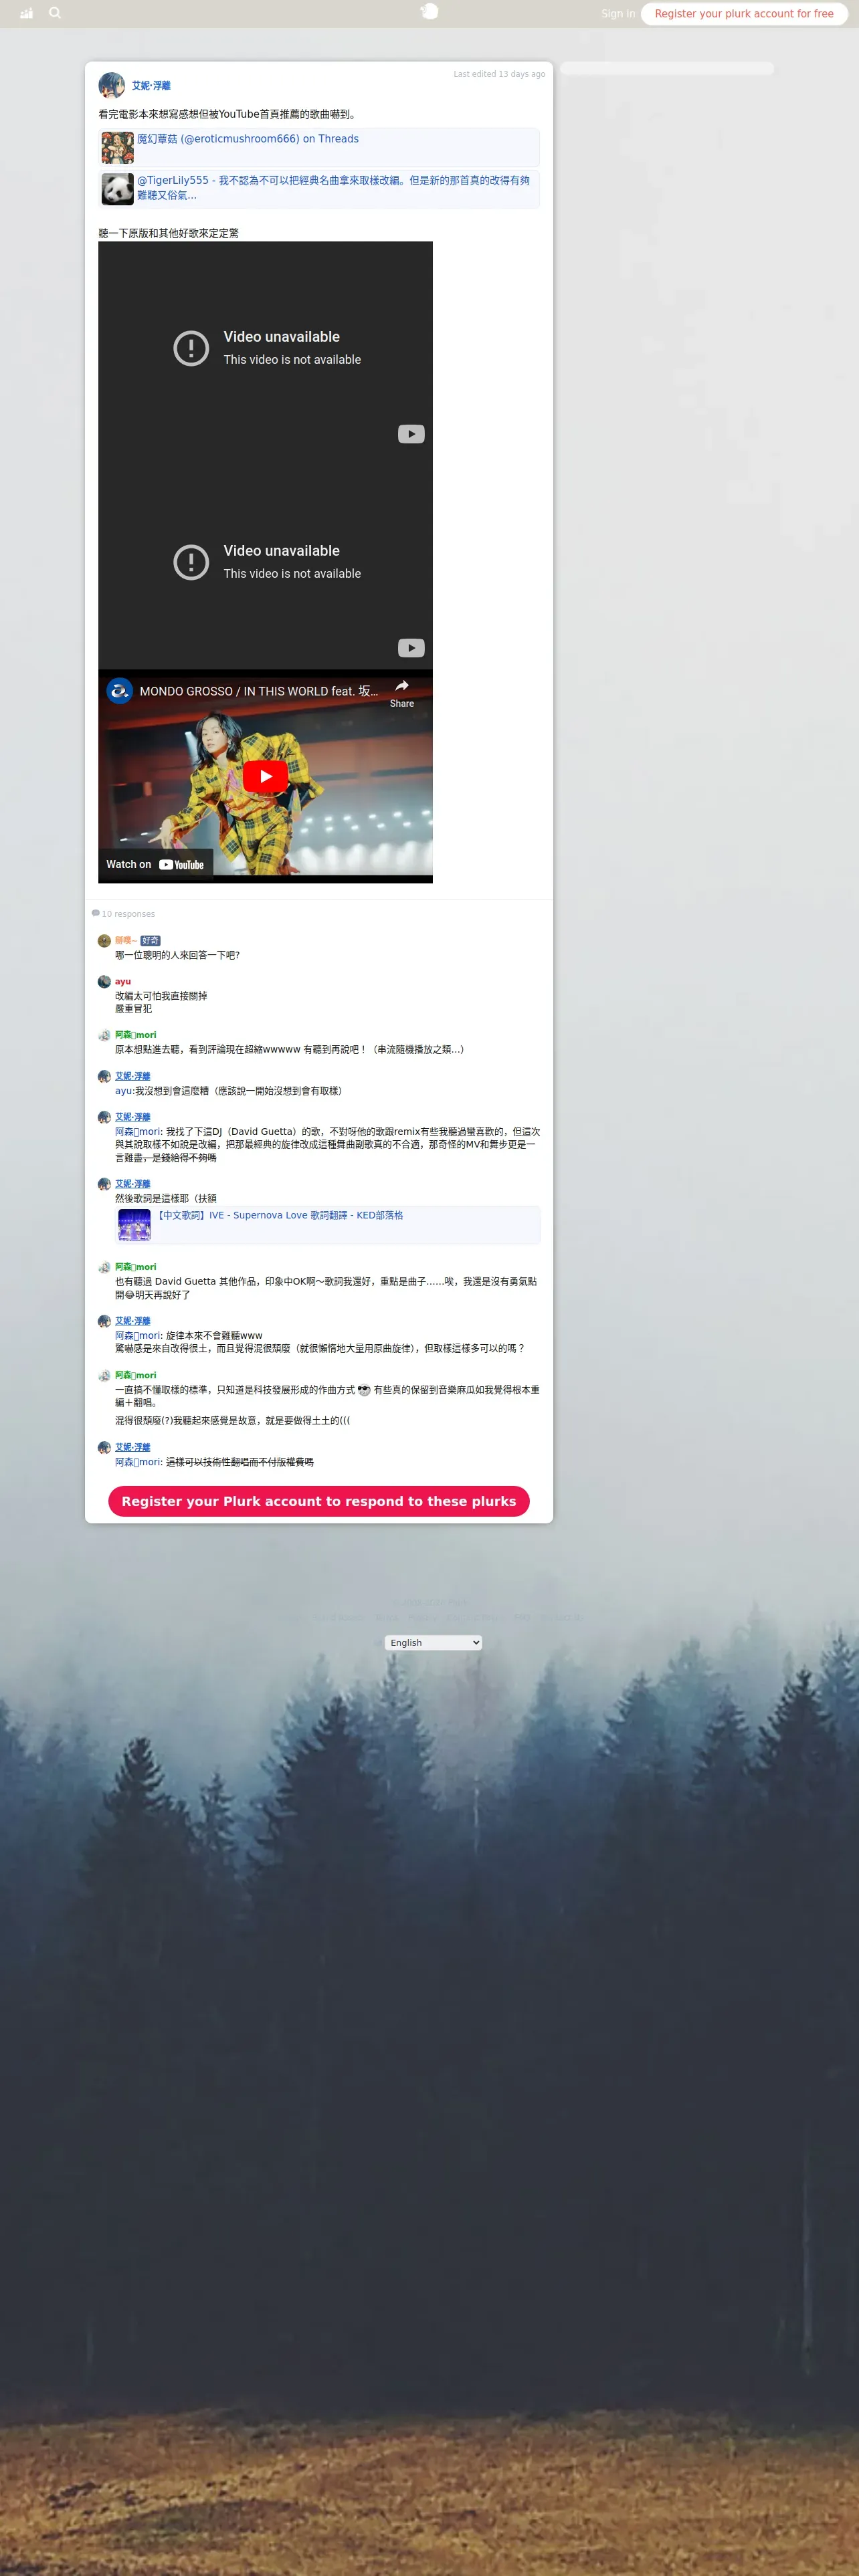
Task: Click the MONDO GROSSO / IN THIS WORLD title
Action: pyautogui.click(x=259, y=691)
